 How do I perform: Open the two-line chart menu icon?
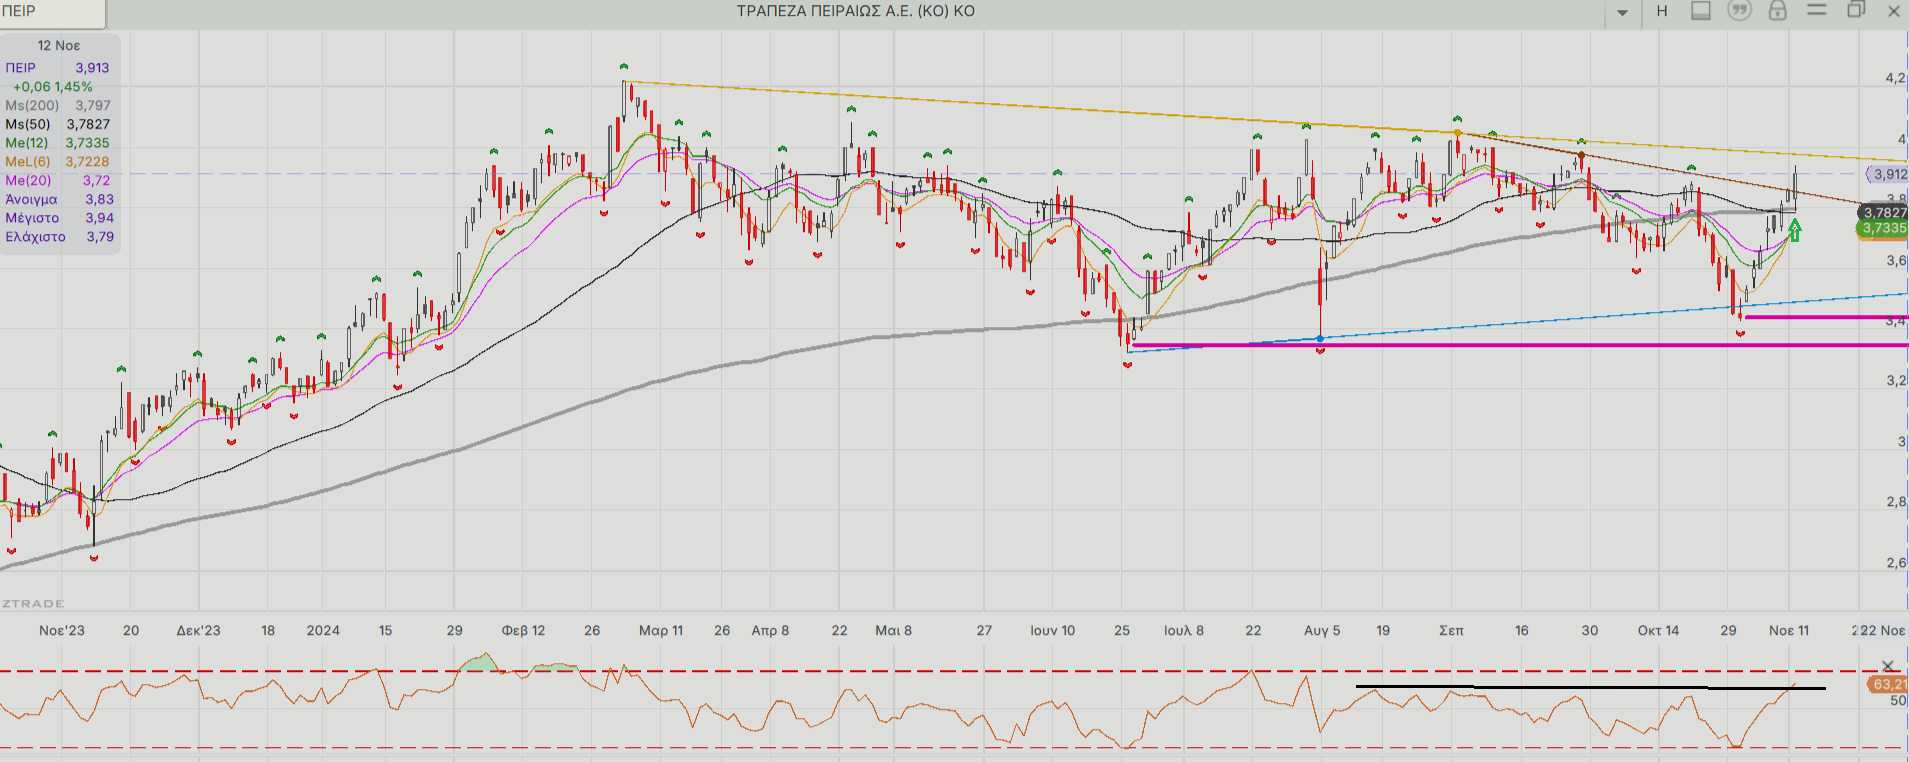pos(1817,10)
